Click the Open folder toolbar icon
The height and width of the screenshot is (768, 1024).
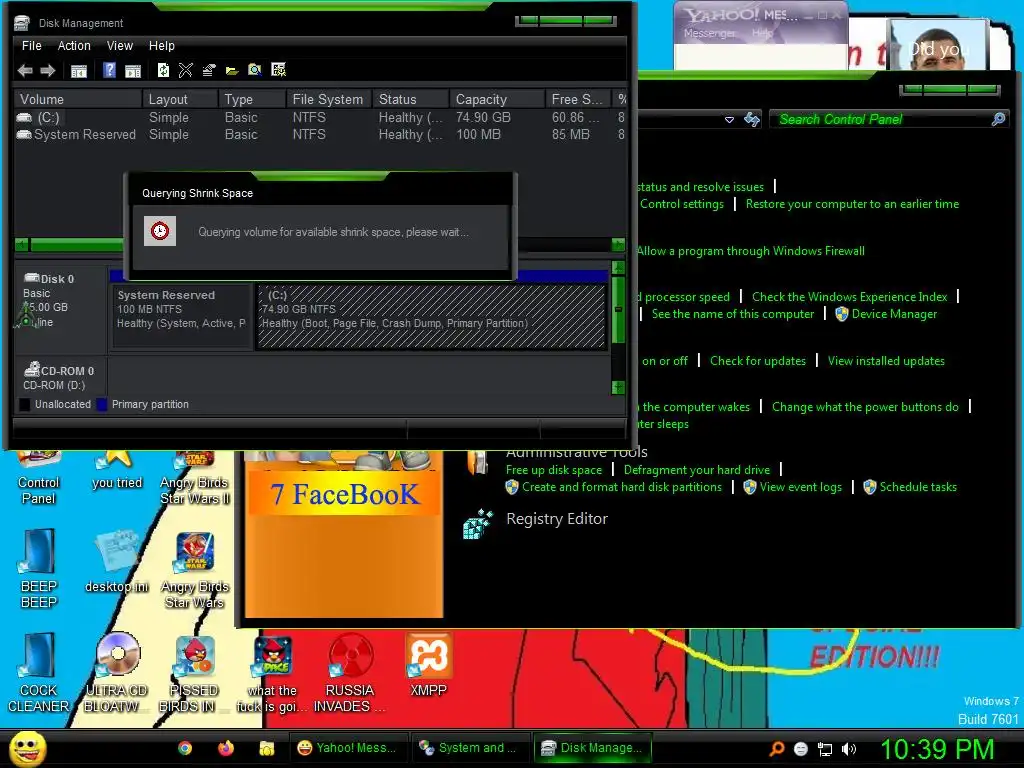click(232, 71)
